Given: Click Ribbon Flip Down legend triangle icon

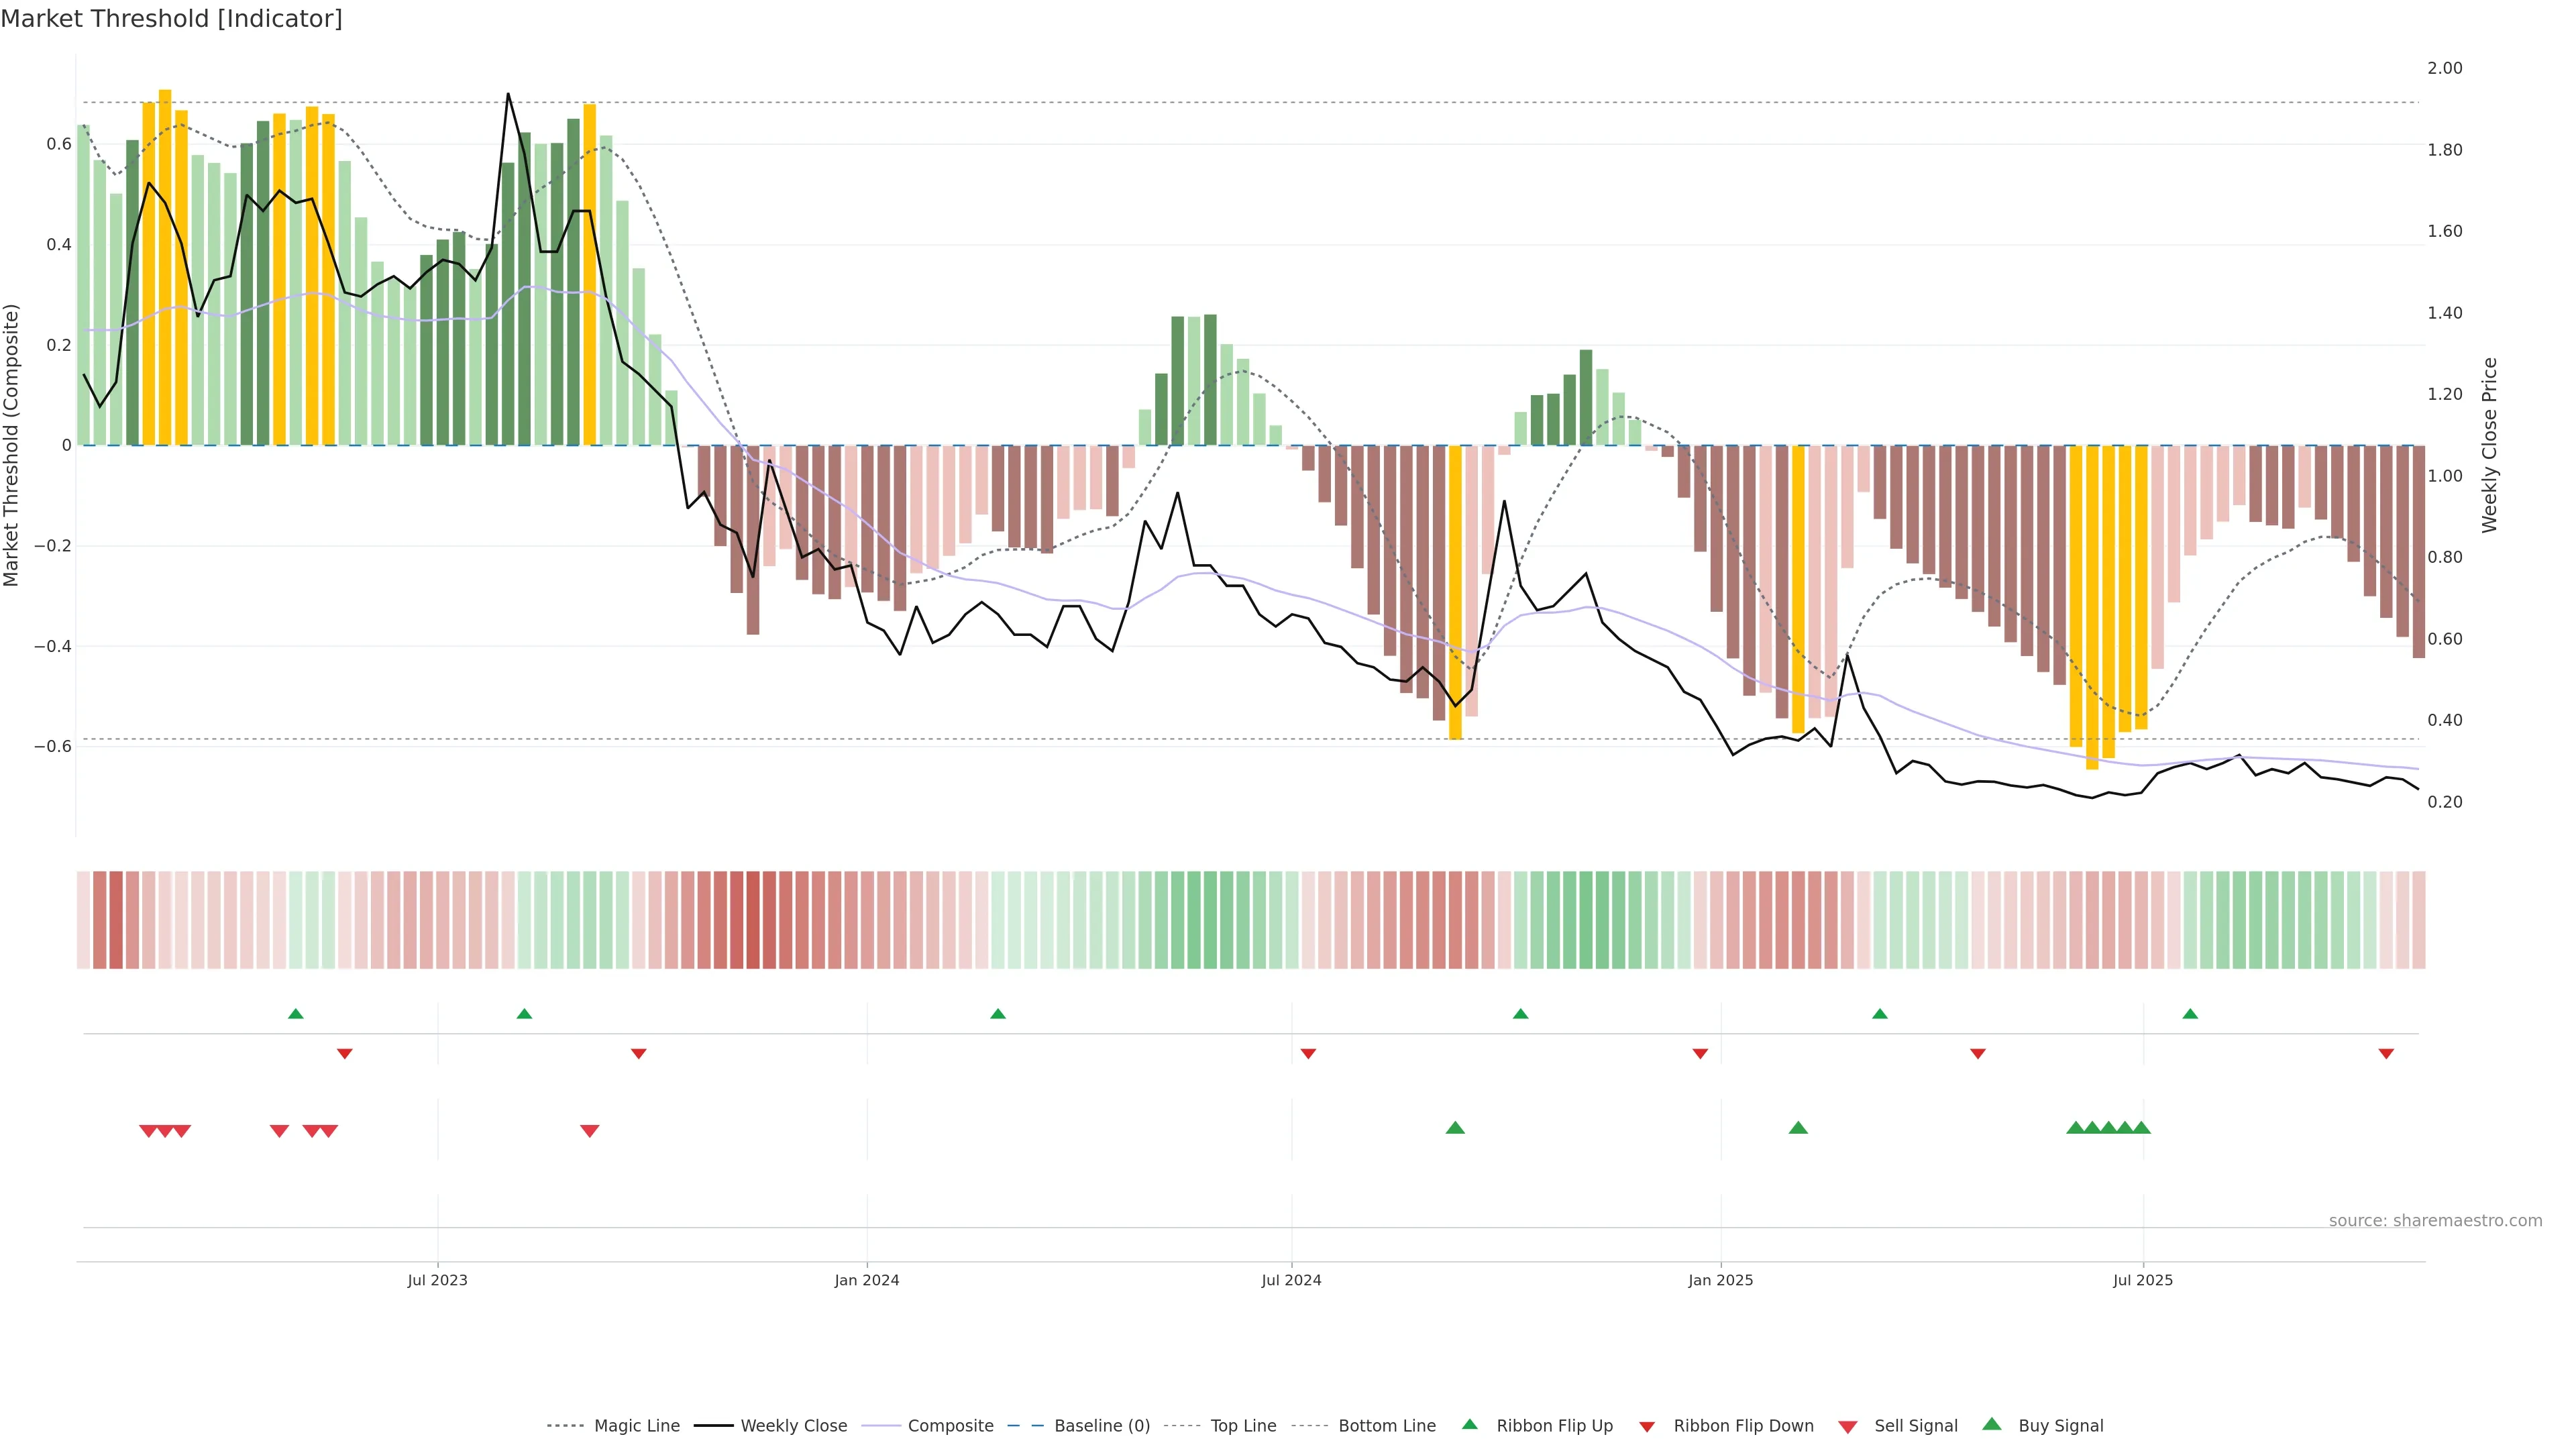Looking at the screenshot, I should pyautogui.click(x=1647, y=1427).
